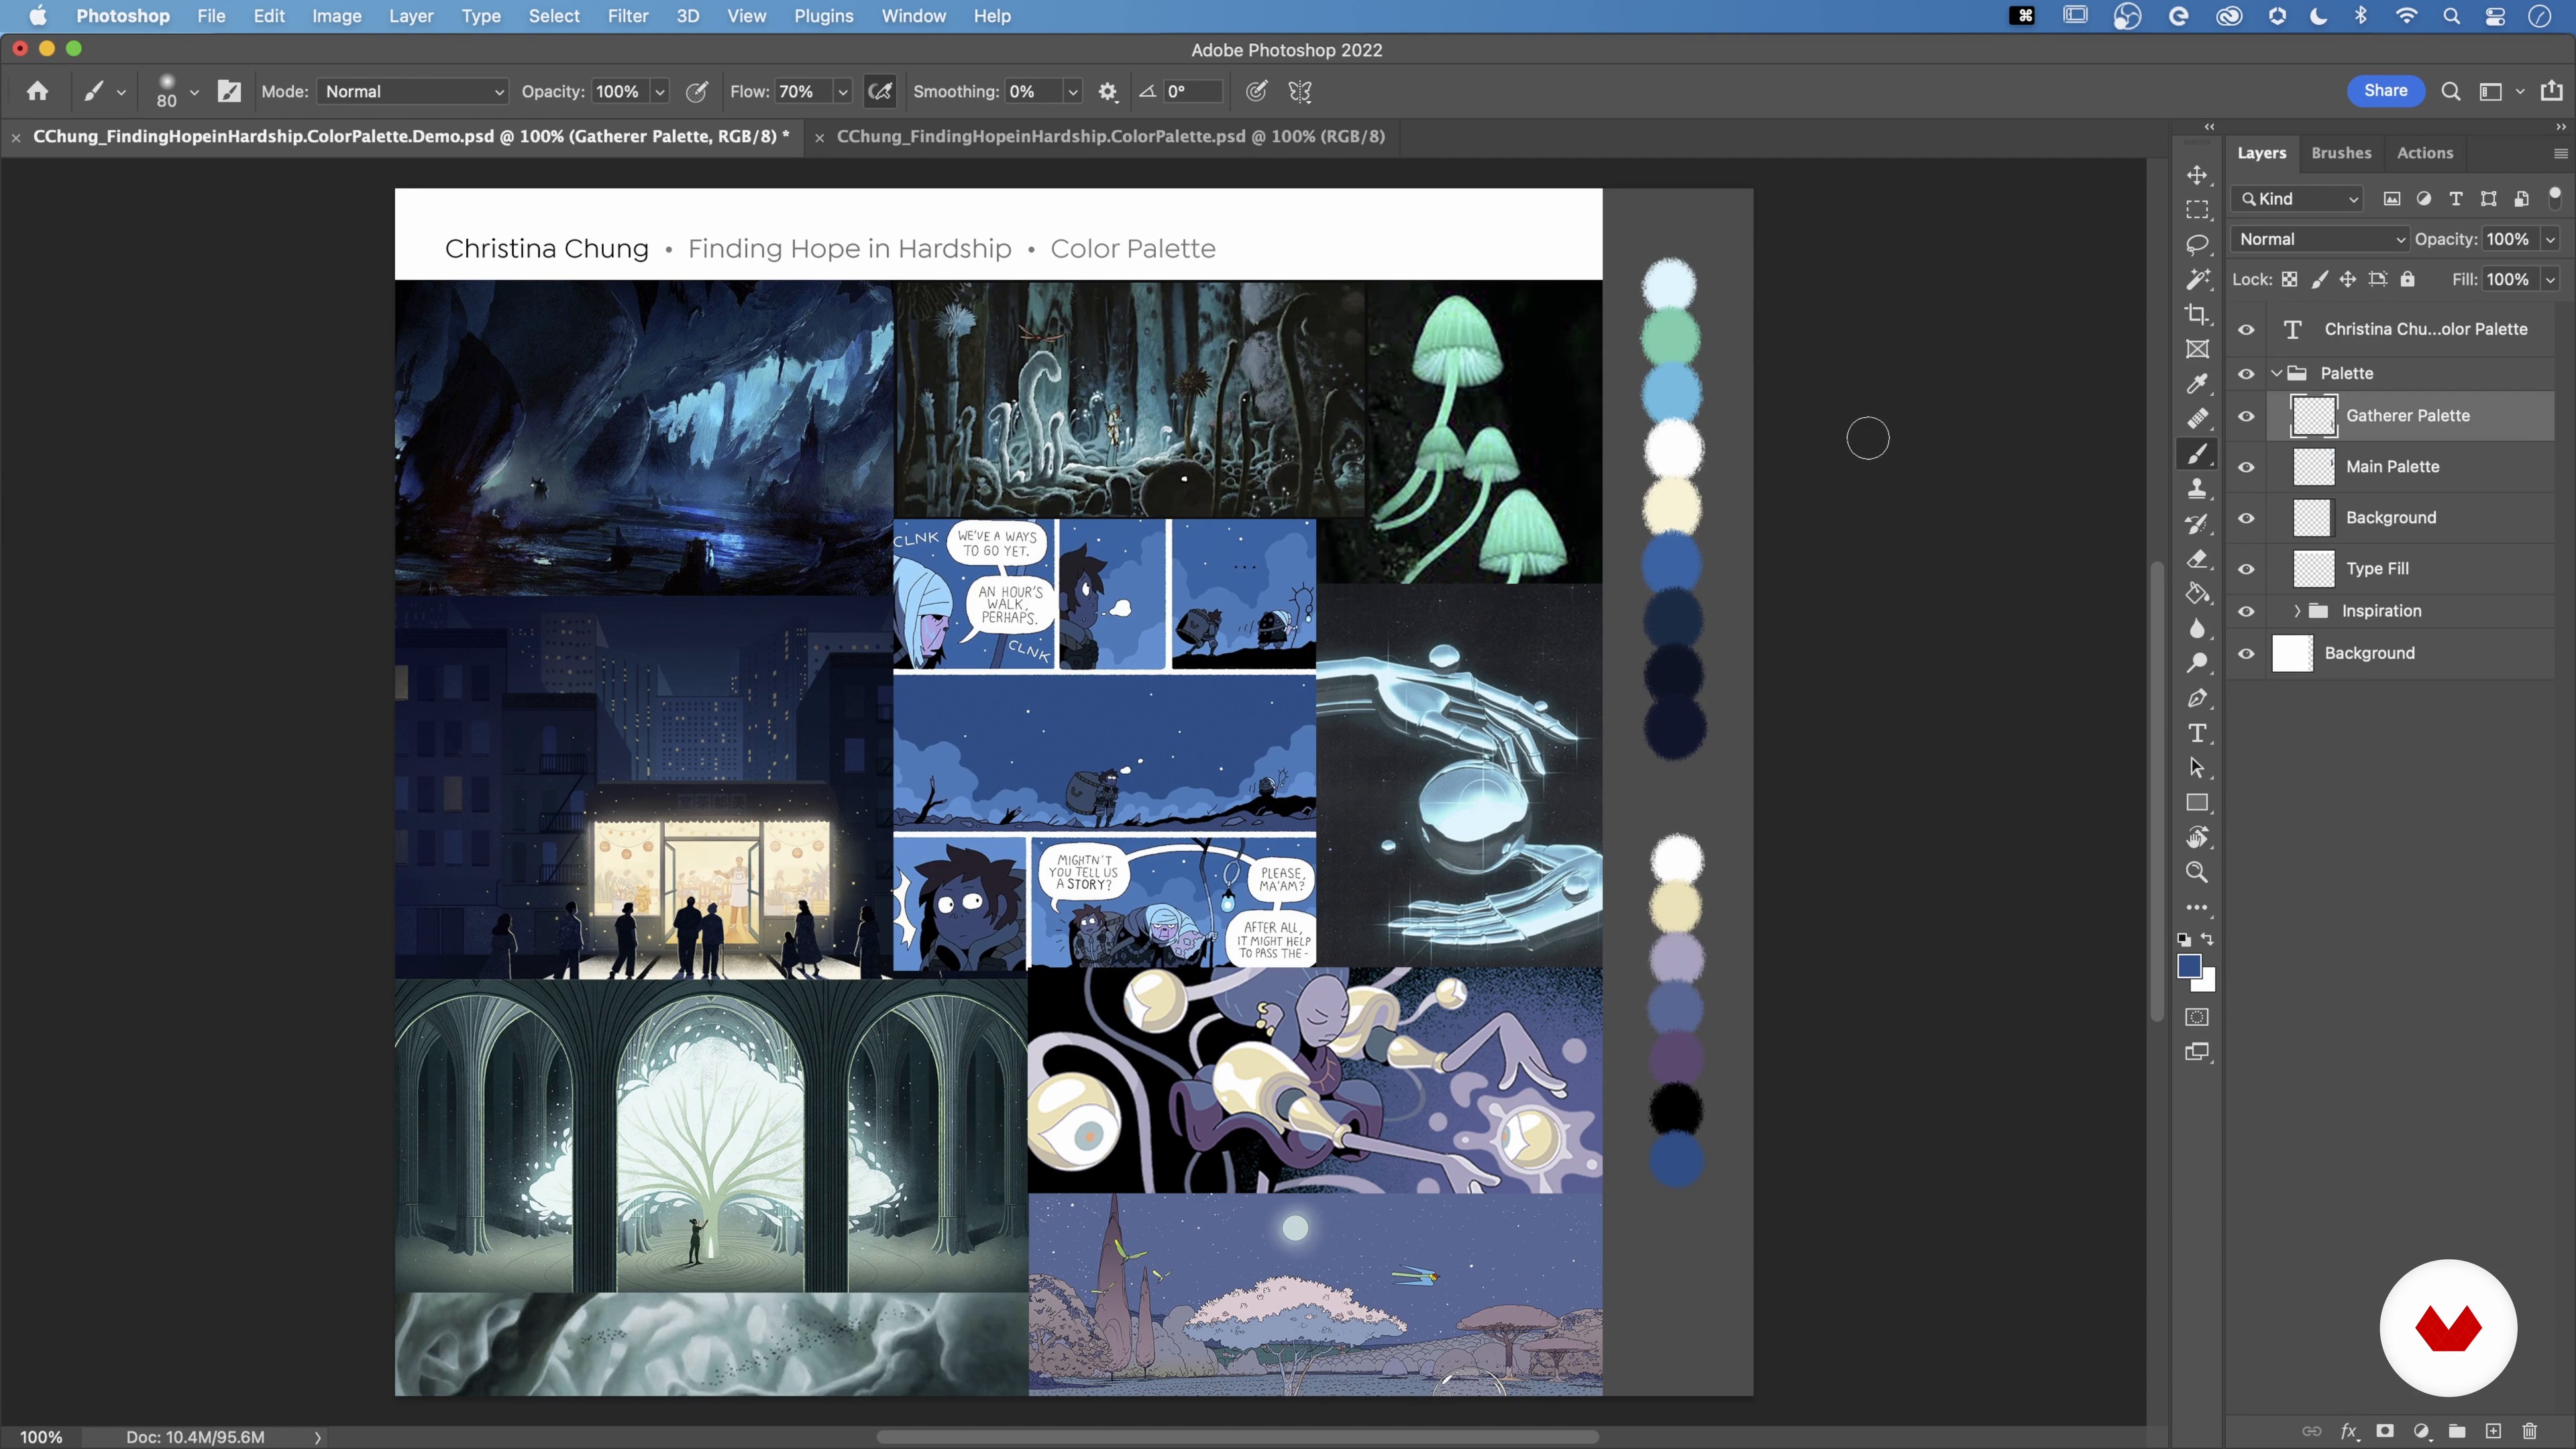
Task: Select the Rectangular Marquee tool
Action: (x=2197, y=210)
